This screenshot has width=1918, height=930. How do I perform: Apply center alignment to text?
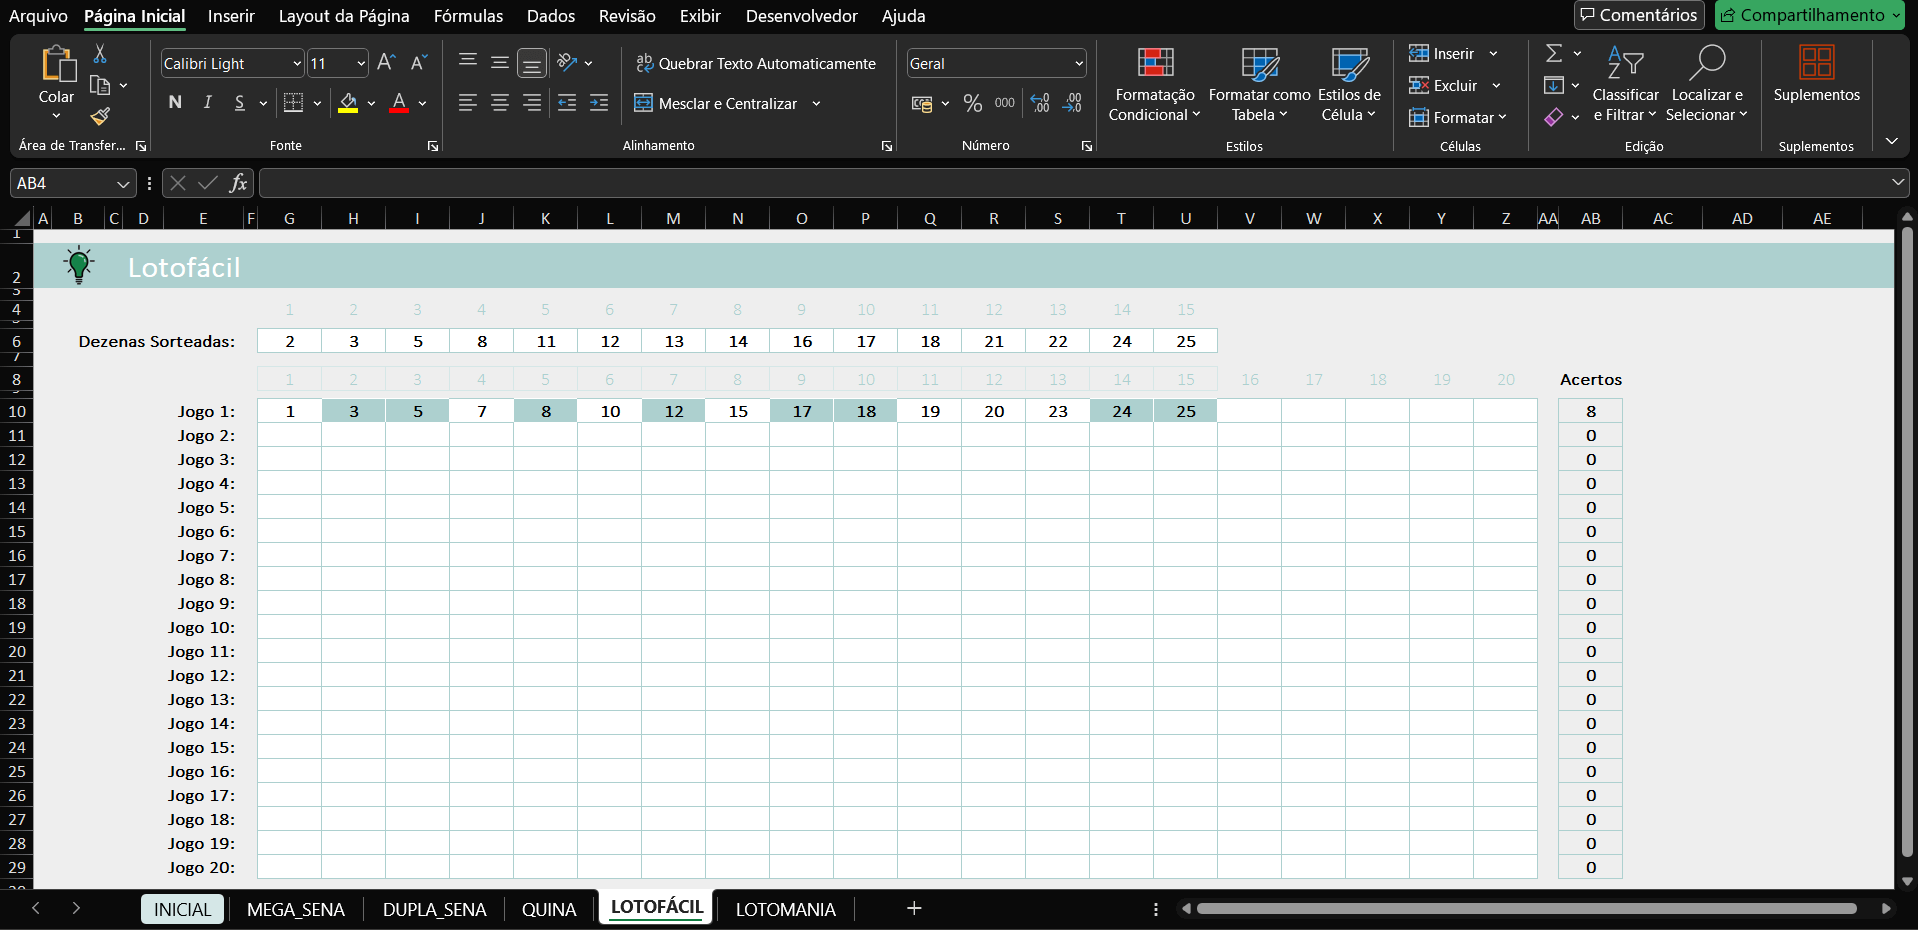click(499, 102)
